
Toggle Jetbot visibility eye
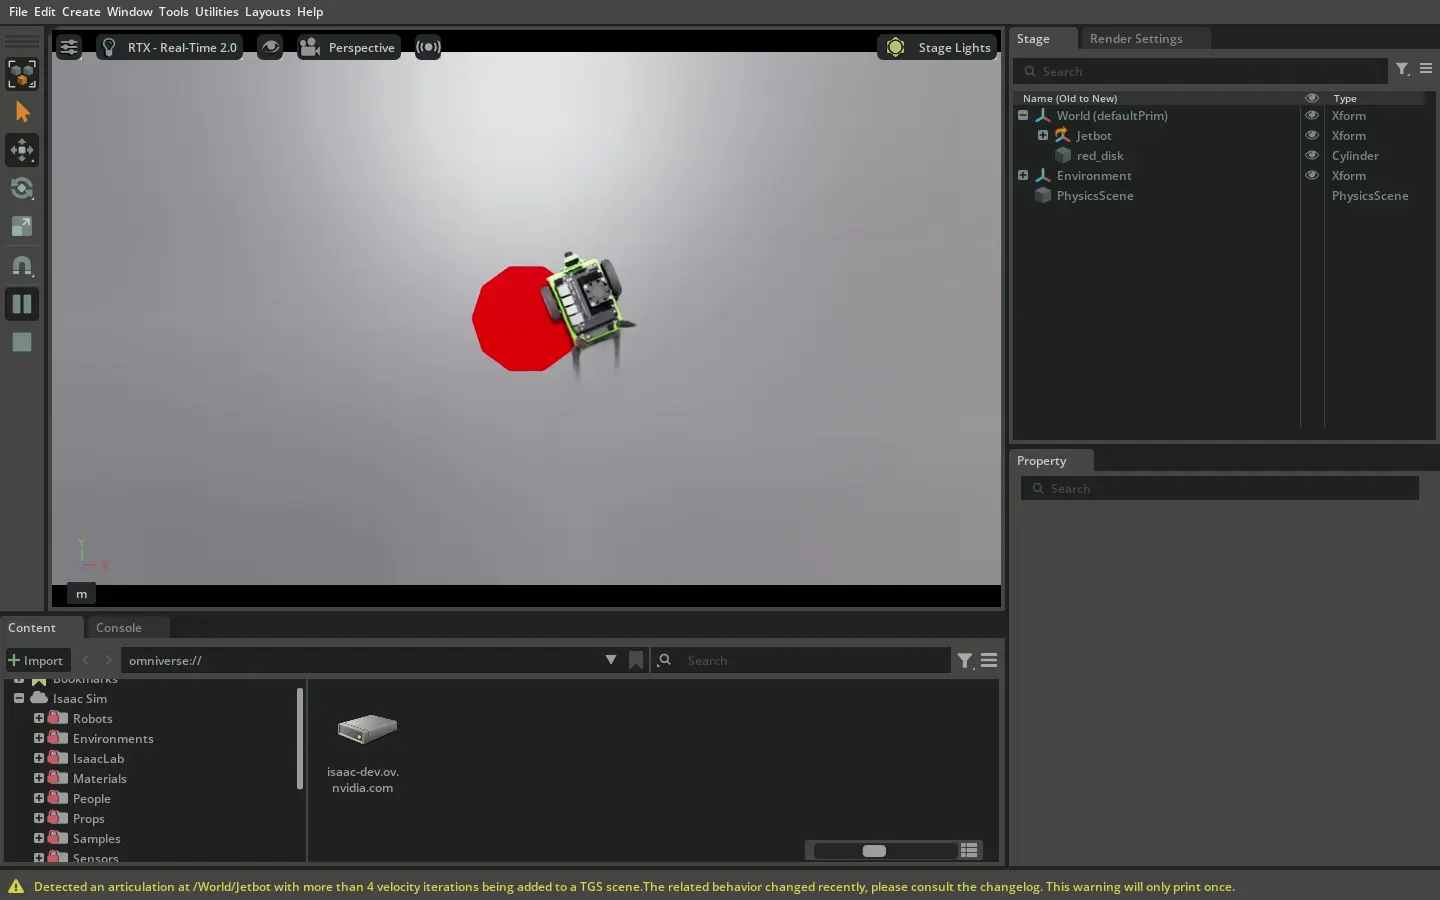(x=1312, y=135)
